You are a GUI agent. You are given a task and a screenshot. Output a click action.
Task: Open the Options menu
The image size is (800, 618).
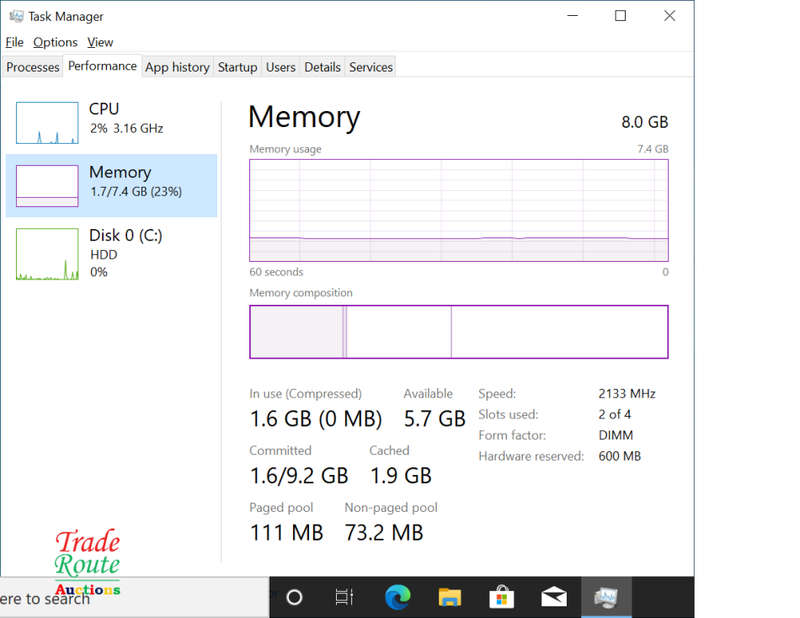[55, 42]
